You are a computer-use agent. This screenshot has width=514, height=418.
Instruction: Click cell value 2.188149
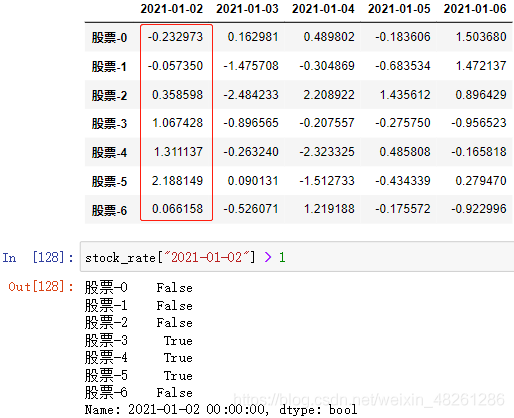pyautogui.click(x=177, y=181)
